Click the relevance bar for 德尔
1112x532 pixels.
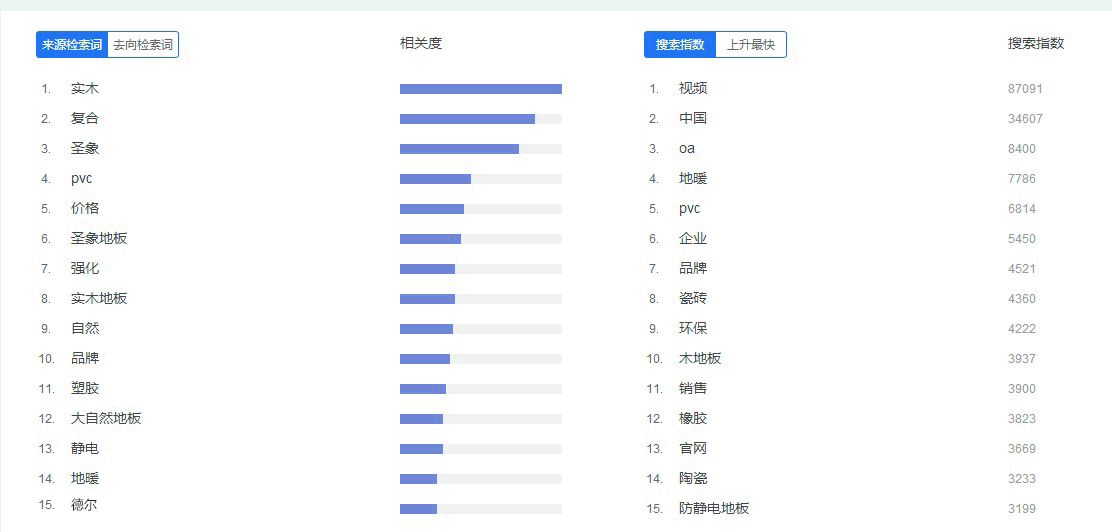tap(480, 509)
